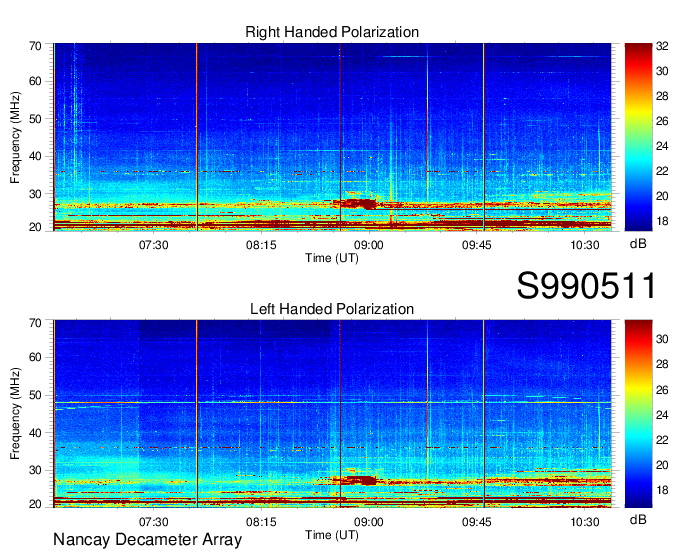Click the '50' frequency tick of Right Handed plot
Screen dimensions: 680x552
[35, 119]
